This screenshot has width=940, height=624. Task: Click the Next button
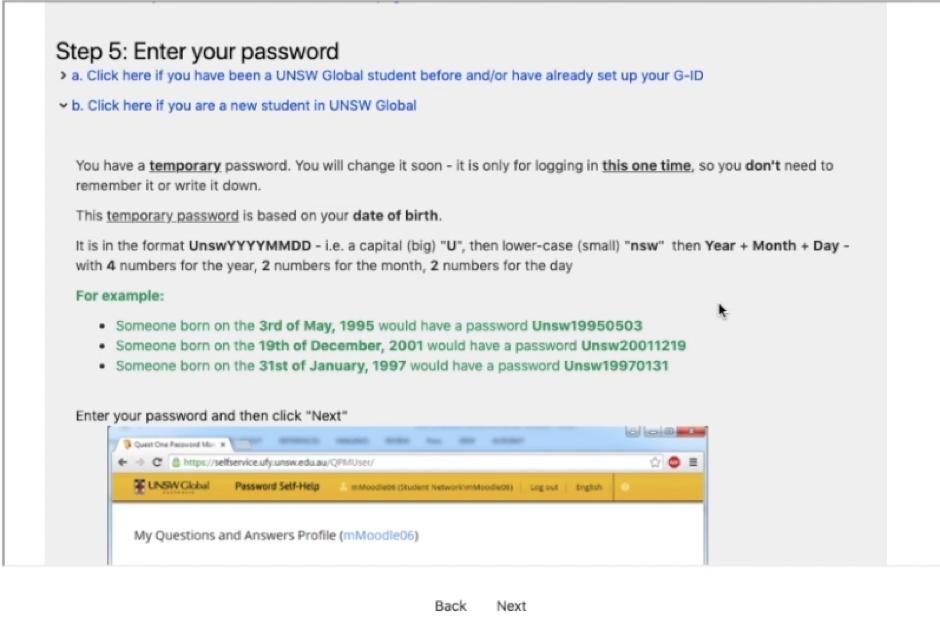[511, 606]
